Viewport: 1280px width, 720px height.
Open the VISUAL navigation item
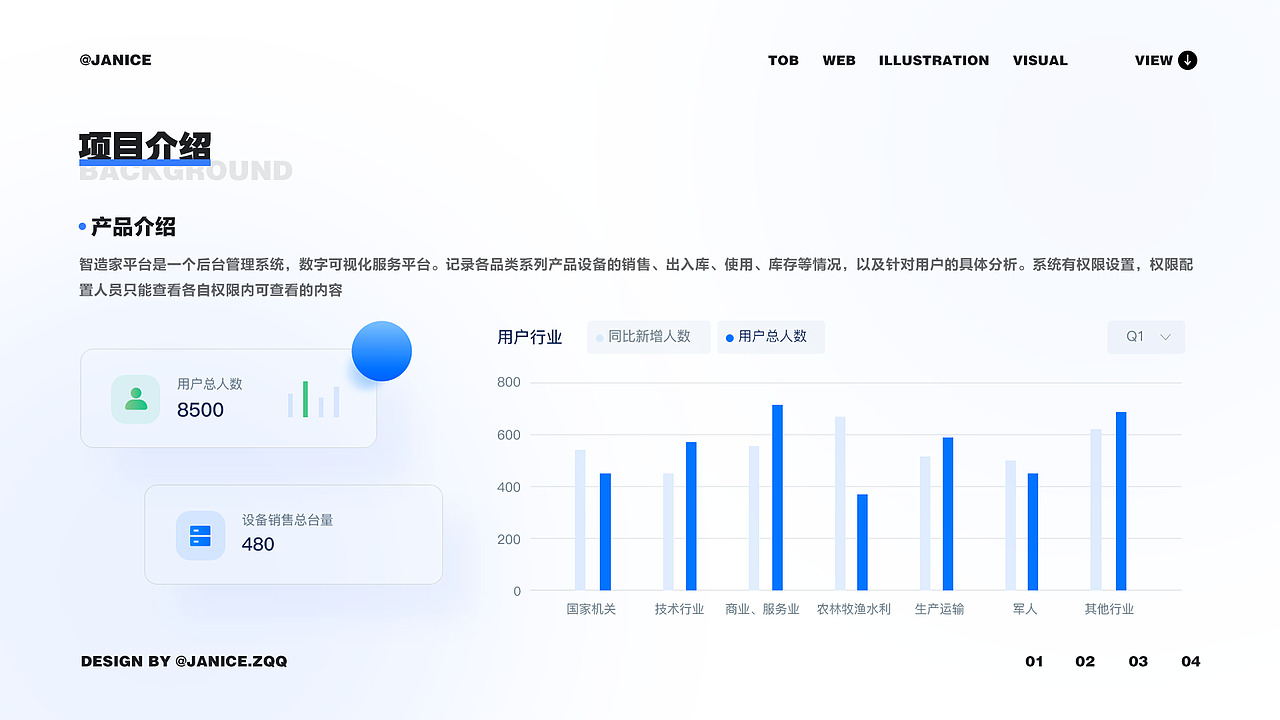(1040, 60)
